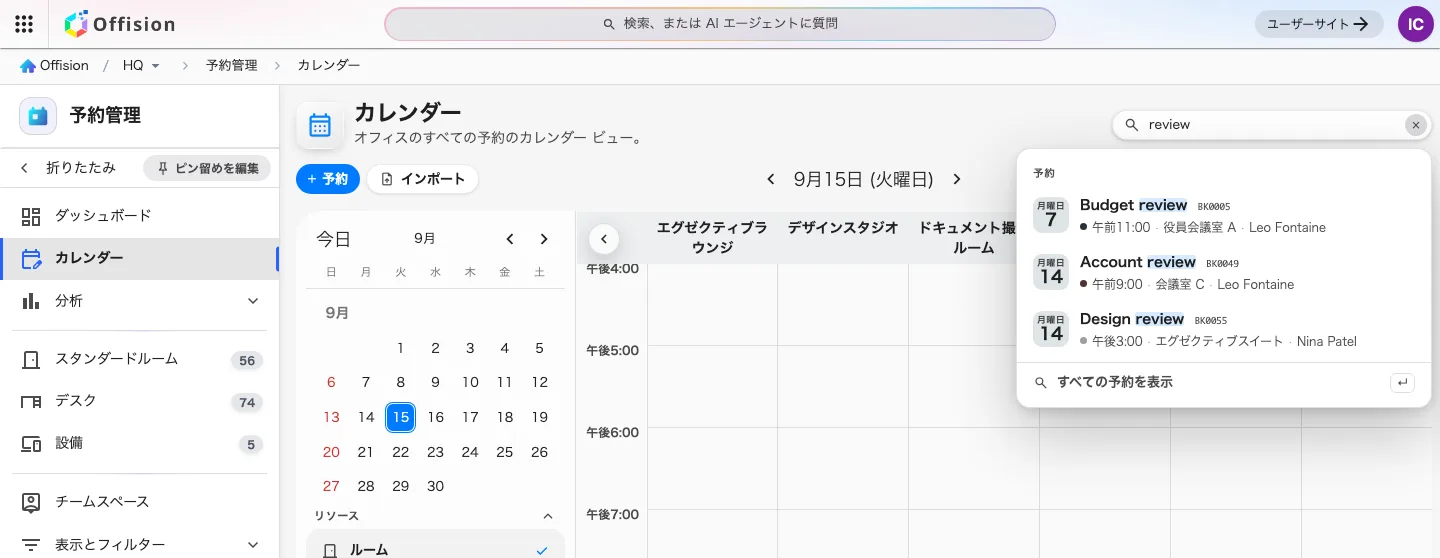The image size is (1440, 558).
Task: Open Design review booking result
Action: (1224, 329)
